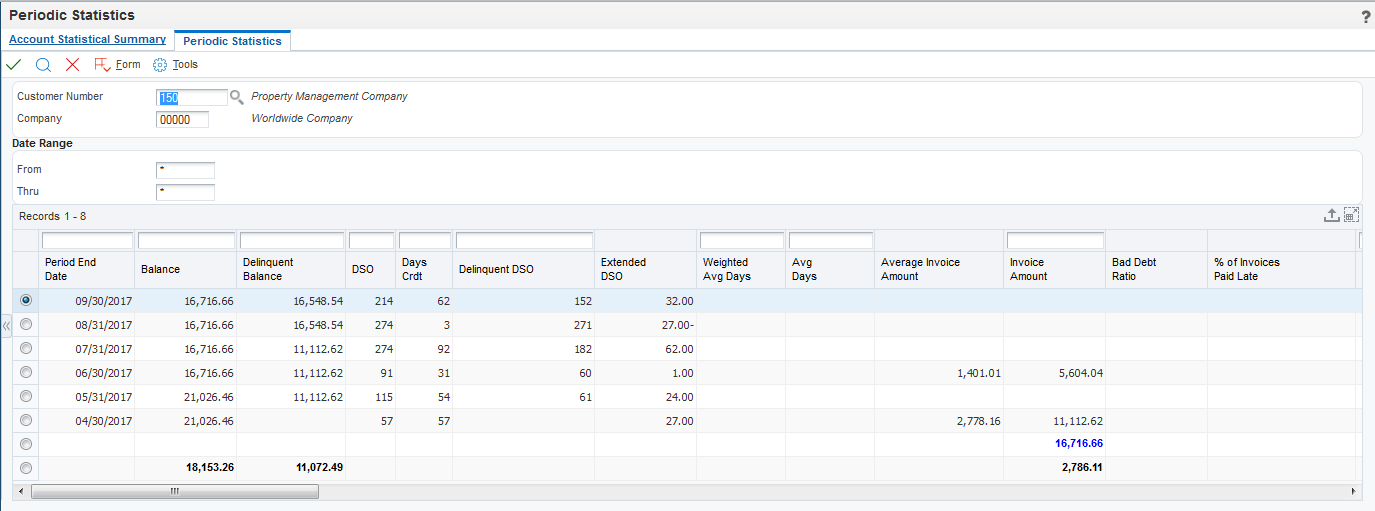Select the Periodic Statistics tab

tap(232, 41)
